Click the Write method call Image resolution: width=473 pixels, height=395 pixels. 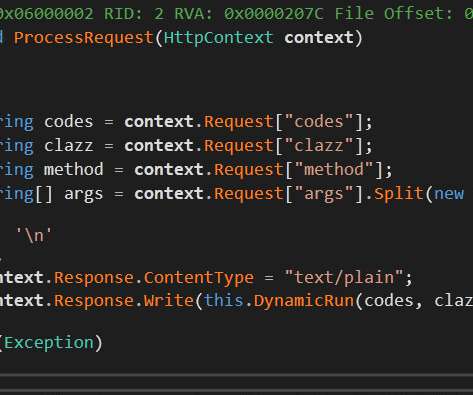coord(169,301)
